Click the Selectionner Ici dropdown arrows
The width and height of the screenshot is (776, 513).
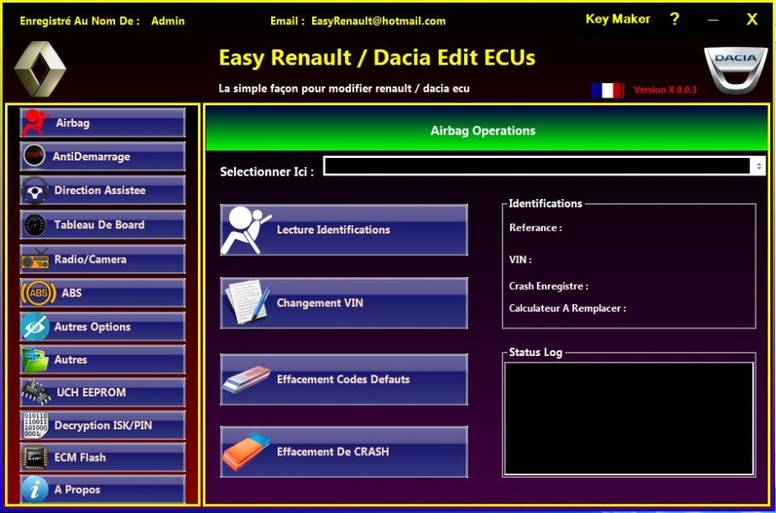click(759, 166)
